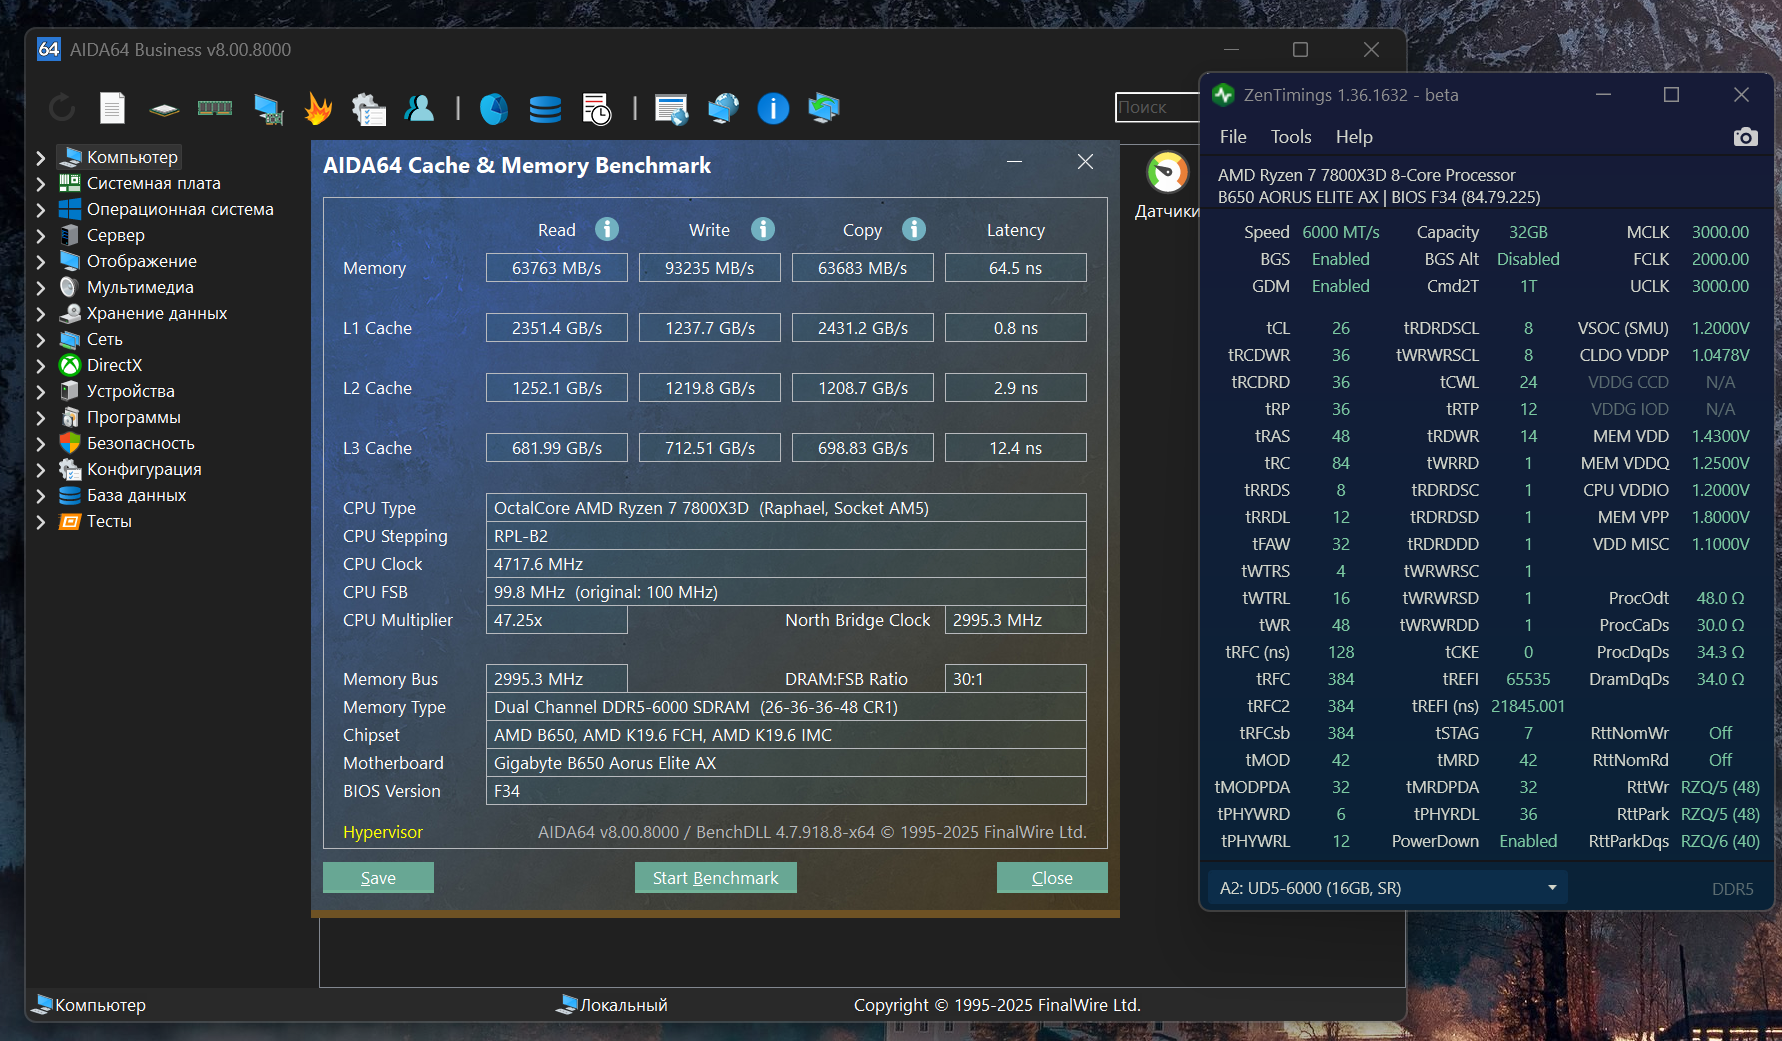The height and width of the screenshot is (1041, 1782).
Task: Click the Поиск search field
Action: 1157,107
